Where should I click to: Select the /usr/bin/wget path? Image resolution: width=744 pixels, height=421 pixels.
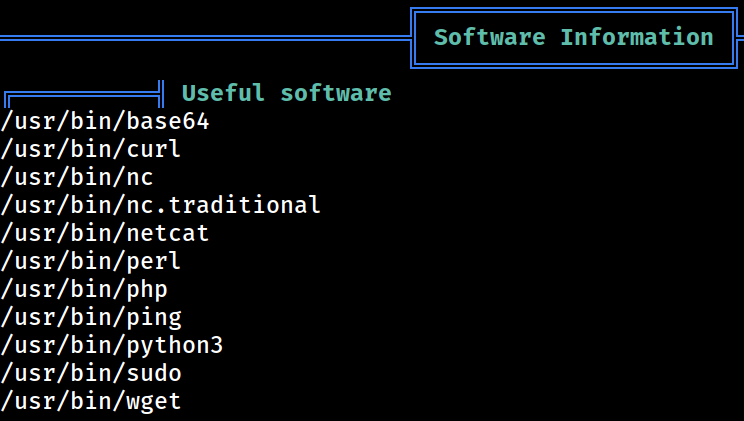[91, 402]
